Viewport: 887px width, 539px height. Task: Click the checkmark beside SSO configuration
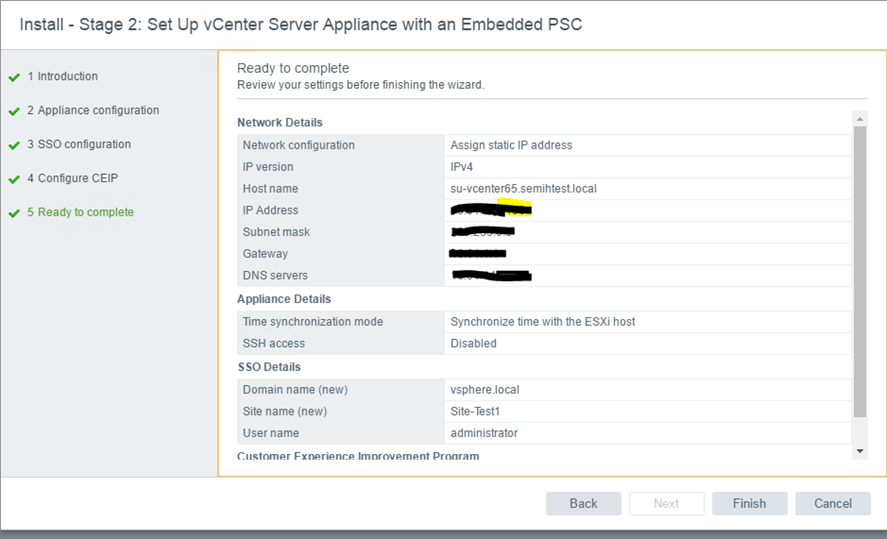tap(14, 145)
